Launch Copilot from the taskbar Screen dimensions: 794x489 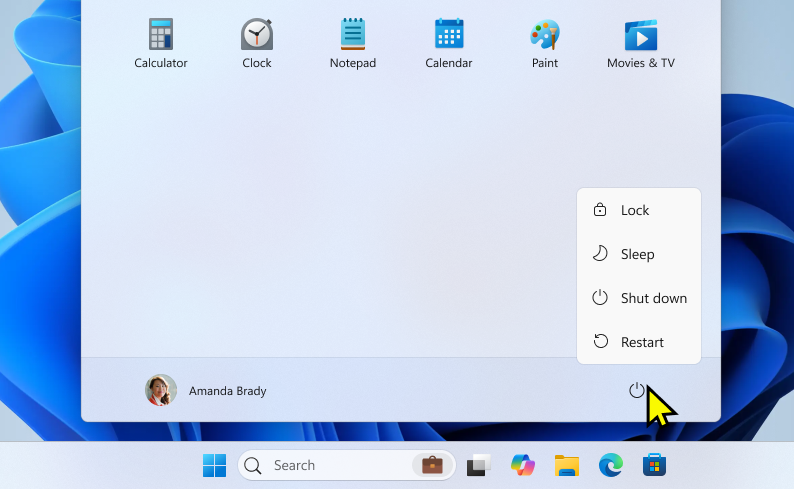[x=523, y=465]
